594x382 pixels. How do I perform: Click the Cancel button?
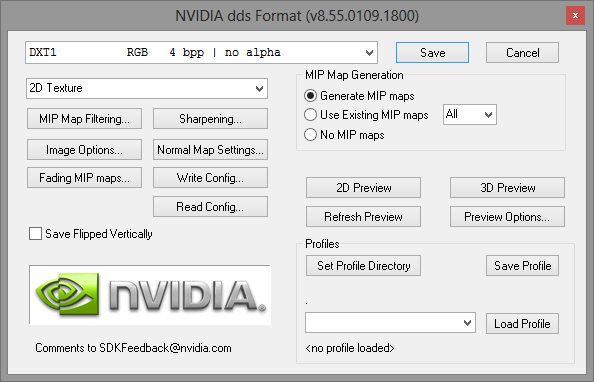coord(522,53)
